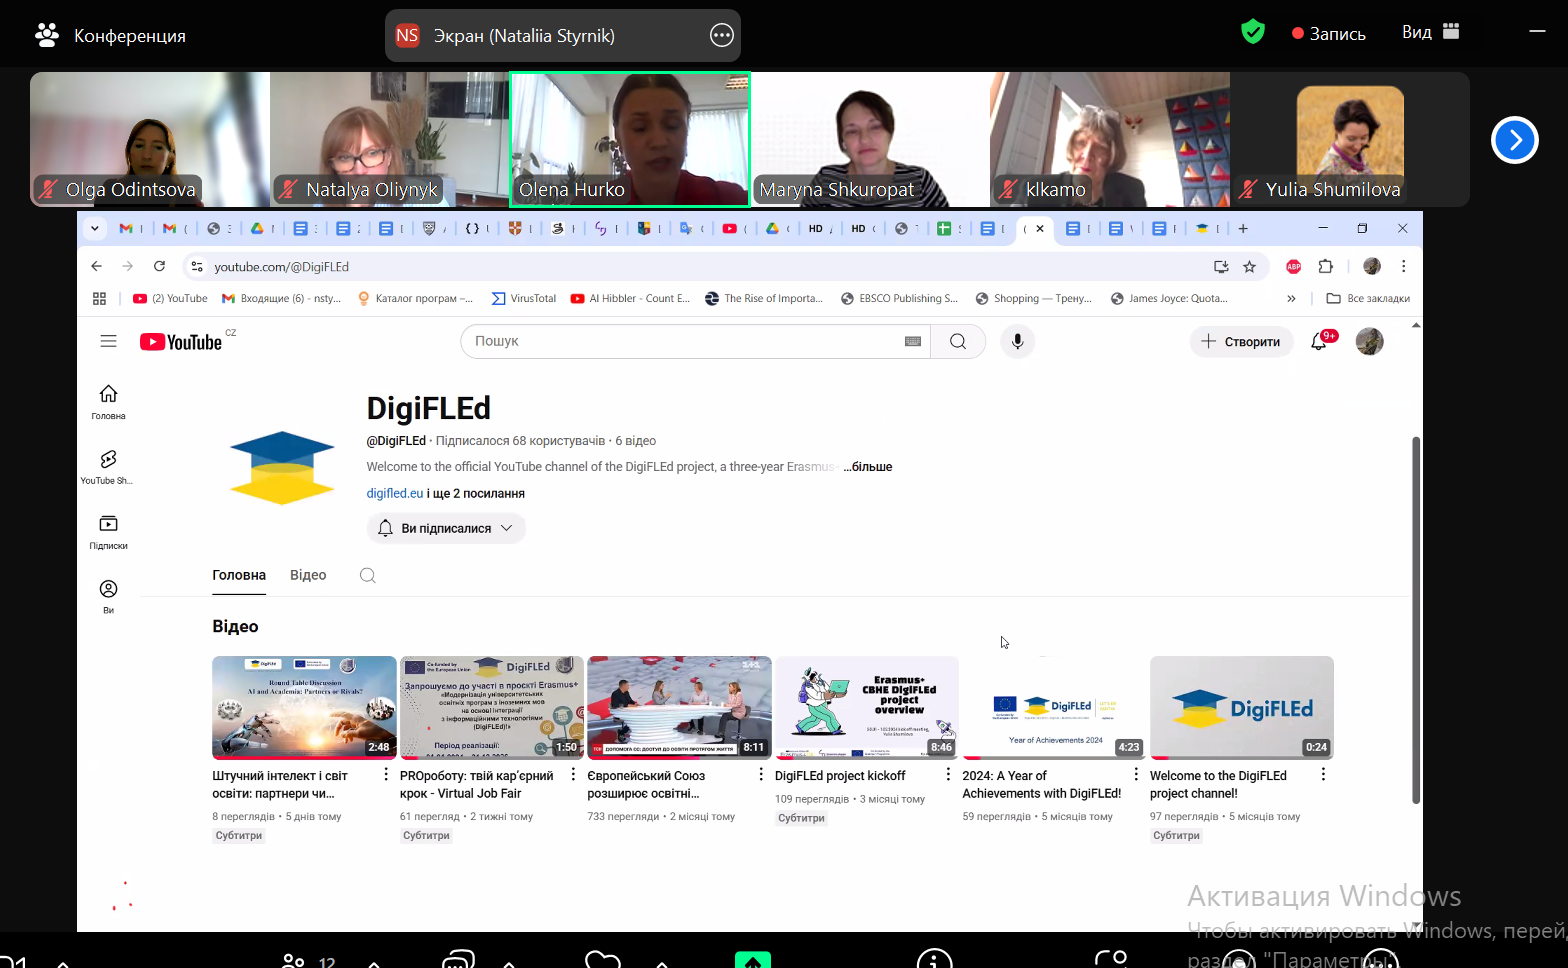Open the Європейський Союз розширює video thumbnail
Viewport: 1568px width, 968px height.
coord(679,707)
